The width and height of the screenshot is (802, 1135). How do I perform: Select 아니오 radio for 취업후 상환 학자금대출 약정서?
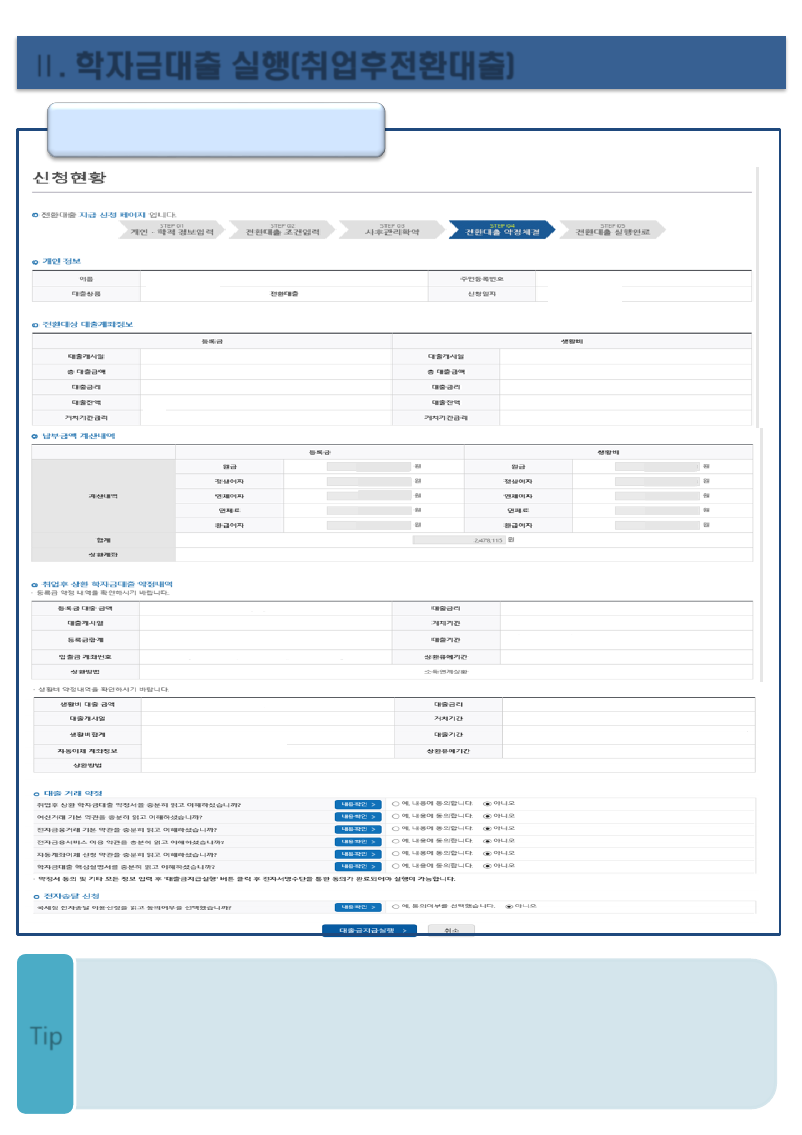click(487, 803)
